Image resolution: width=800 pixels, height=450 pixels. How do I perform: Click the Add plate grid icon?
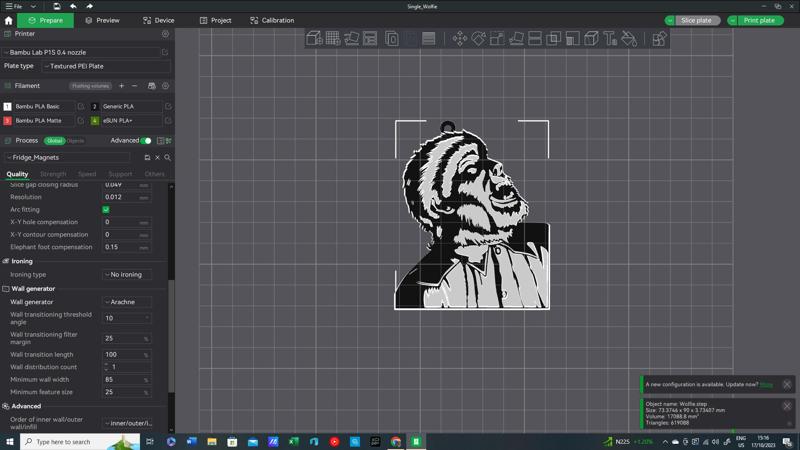coord(333,38)
